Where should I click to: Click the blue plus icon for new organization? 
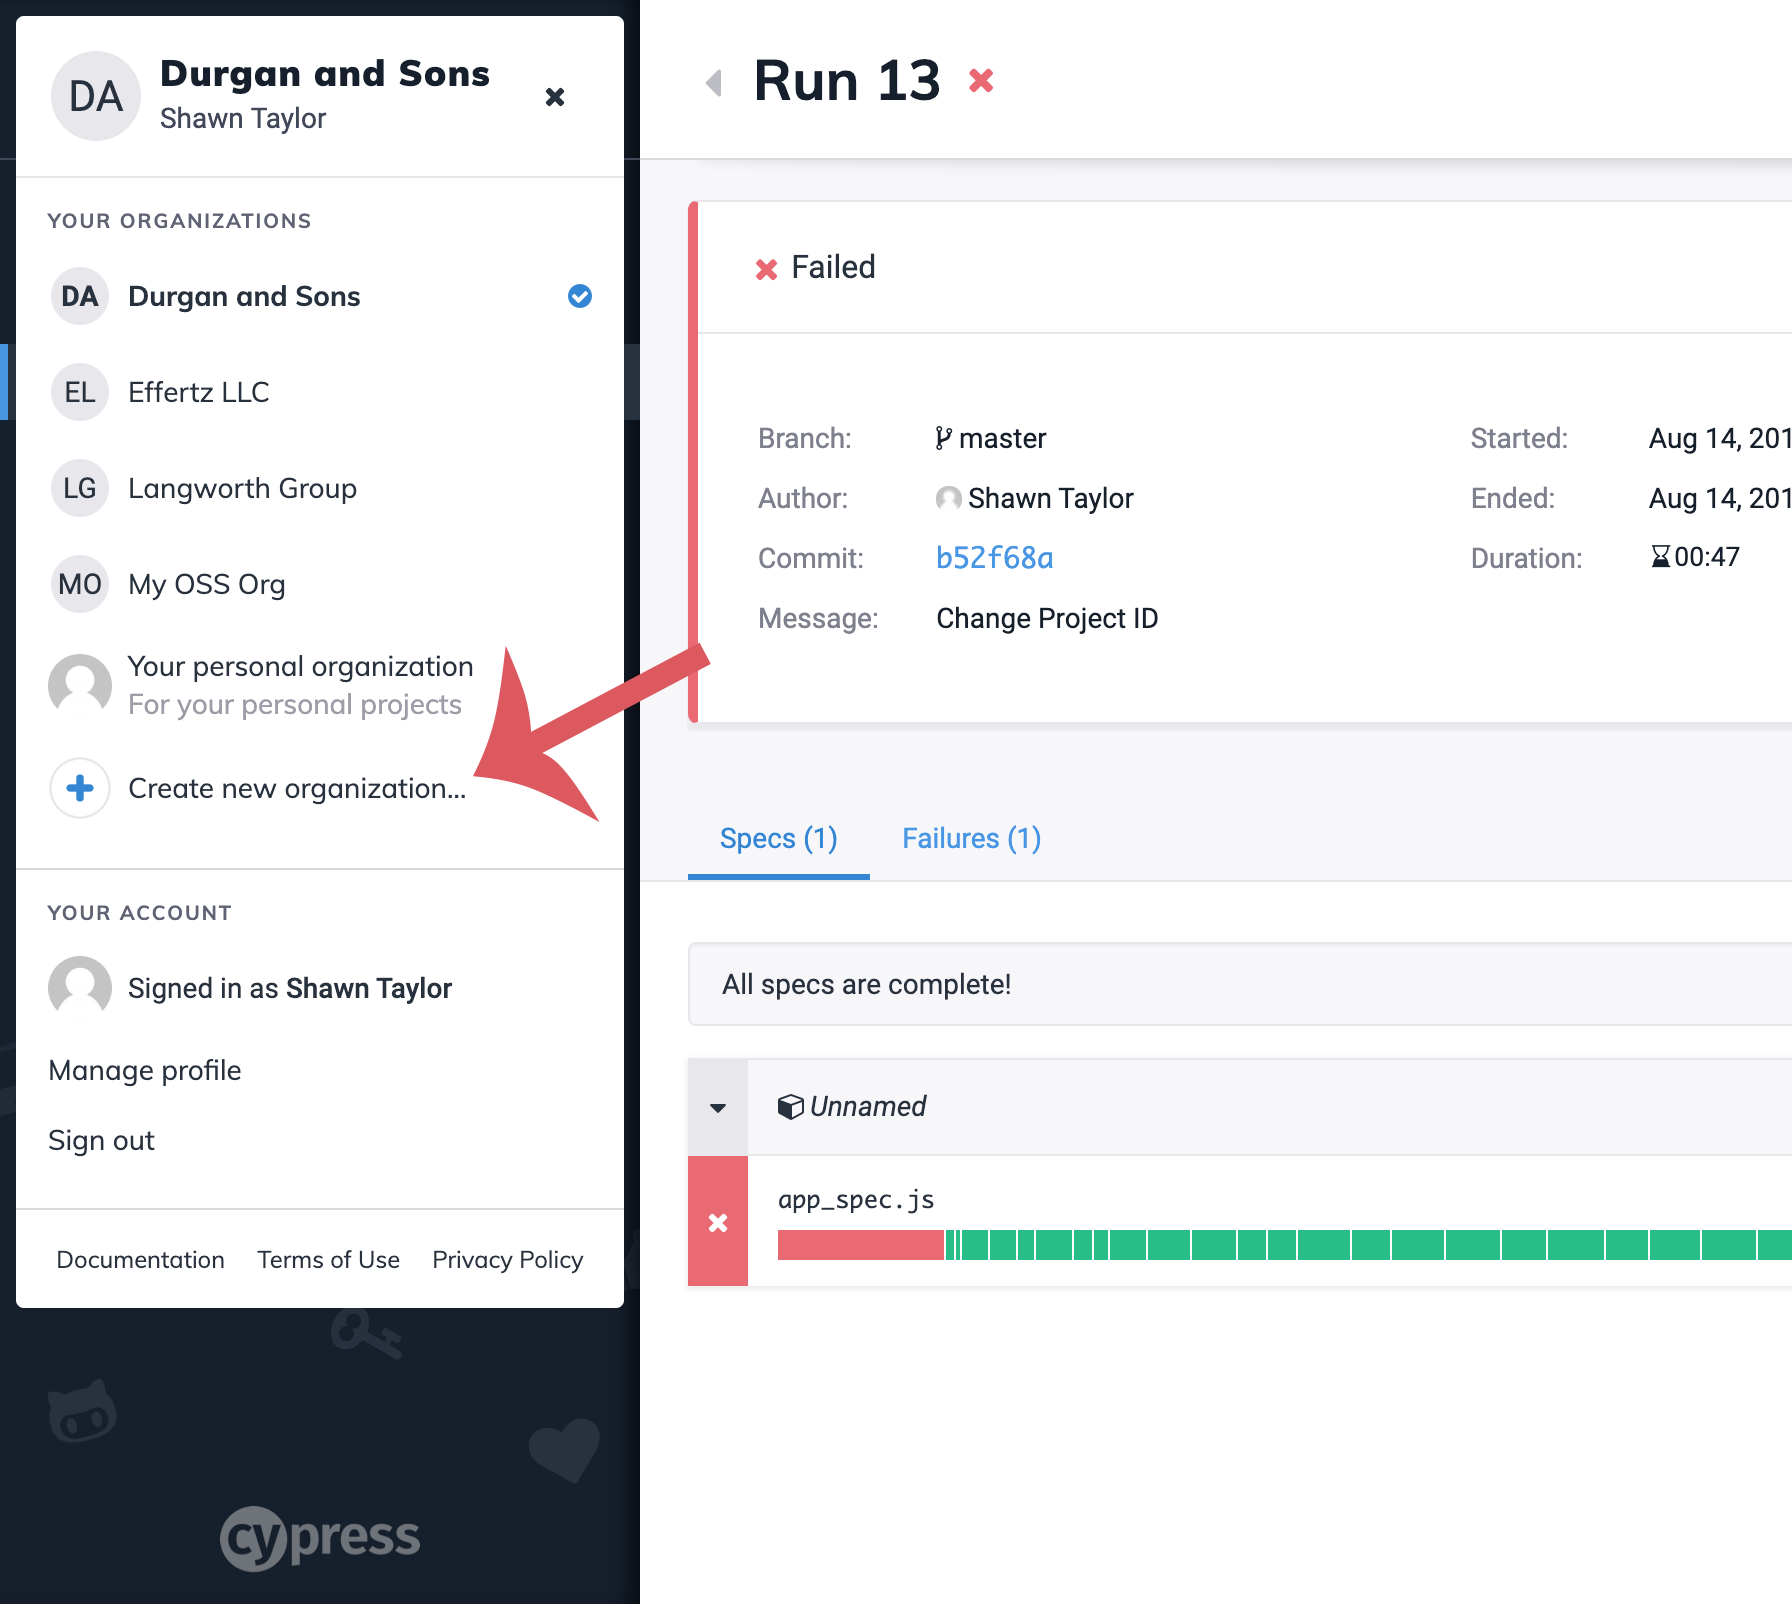(80, 788)
